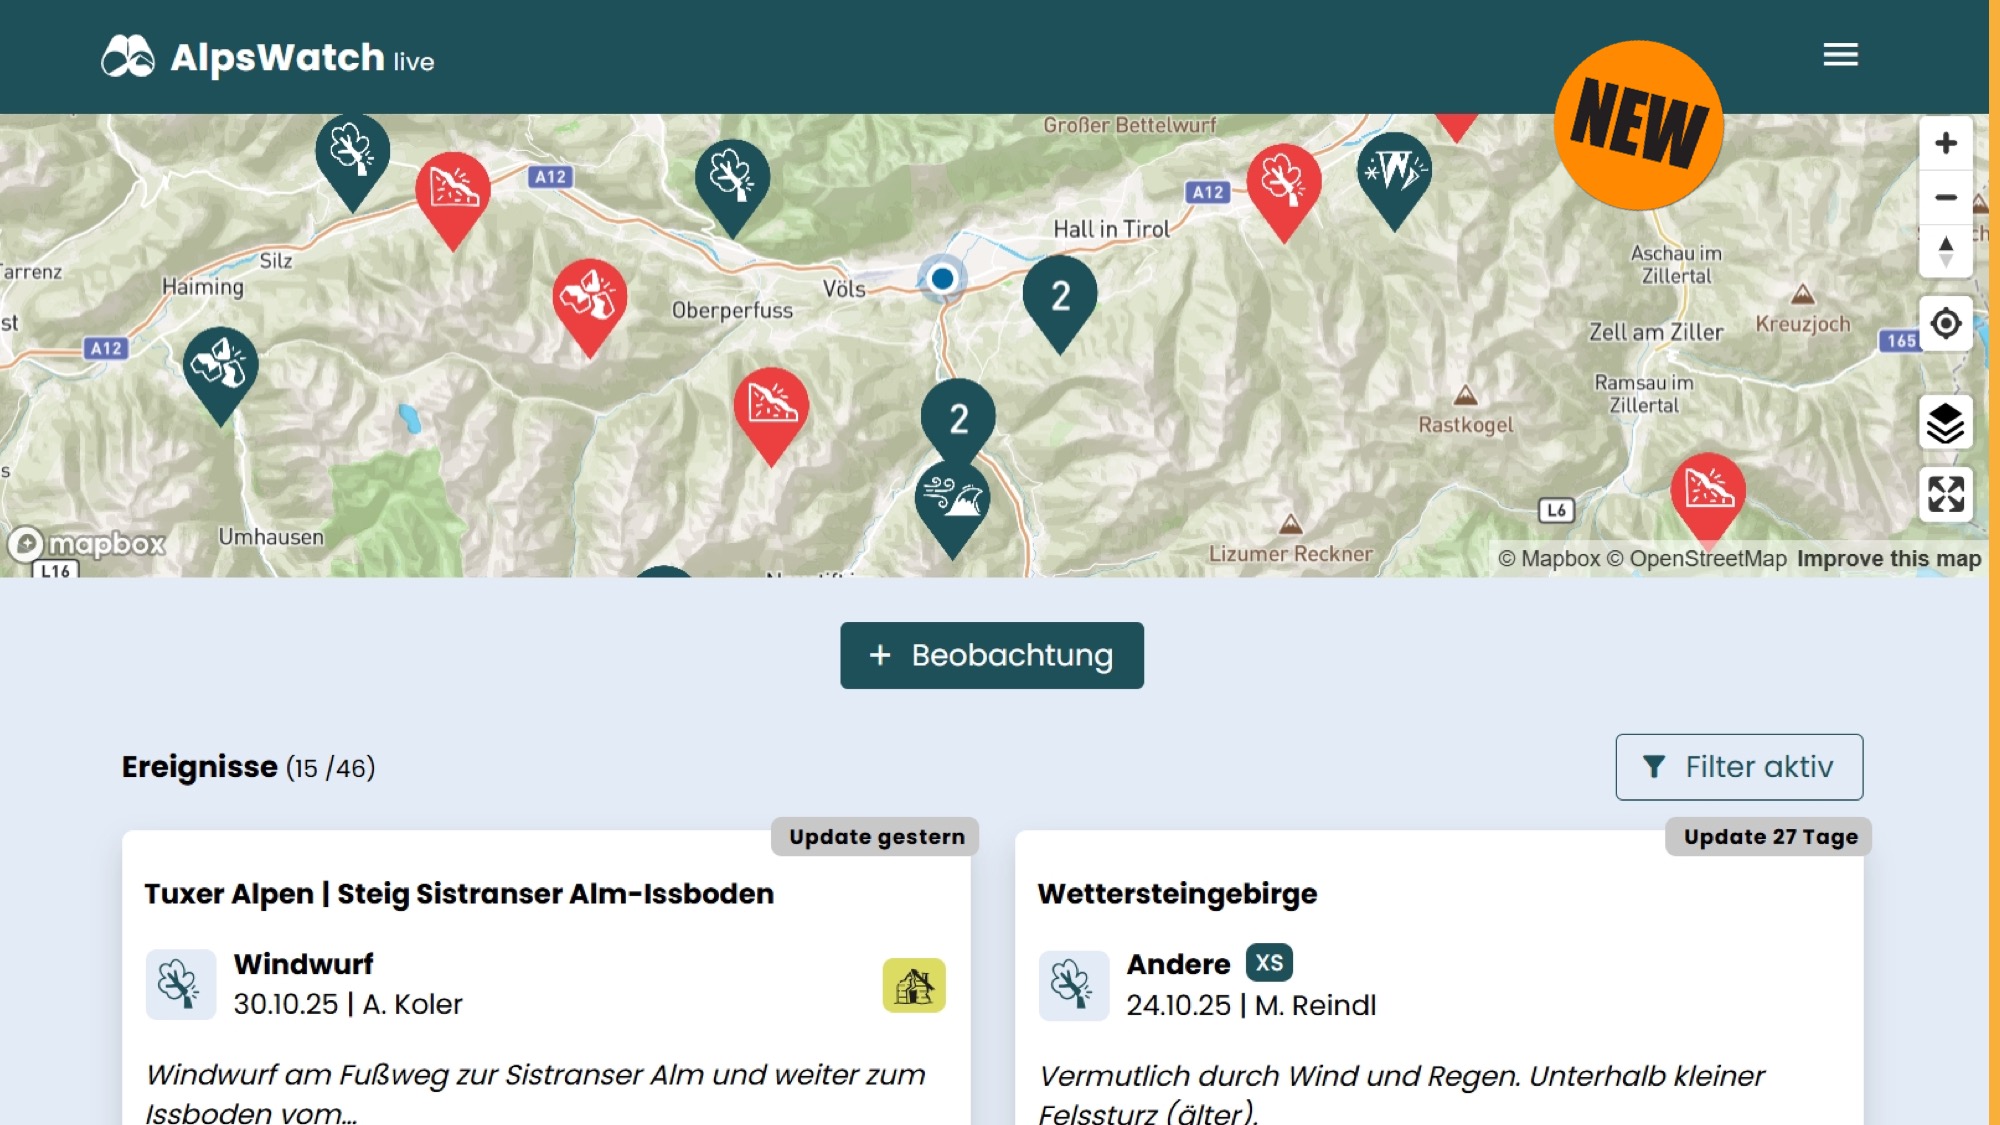Zoom in on the map
Image resolution: width=2000 pixels, height=1125 pixels.
[x=1945, y=143]
